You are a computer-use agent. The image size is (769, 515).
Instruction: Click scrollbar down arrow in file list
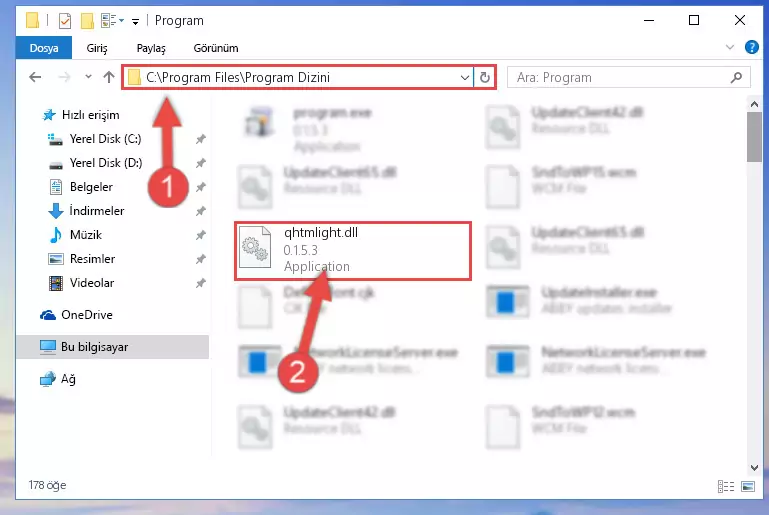(x=754, y=468)
